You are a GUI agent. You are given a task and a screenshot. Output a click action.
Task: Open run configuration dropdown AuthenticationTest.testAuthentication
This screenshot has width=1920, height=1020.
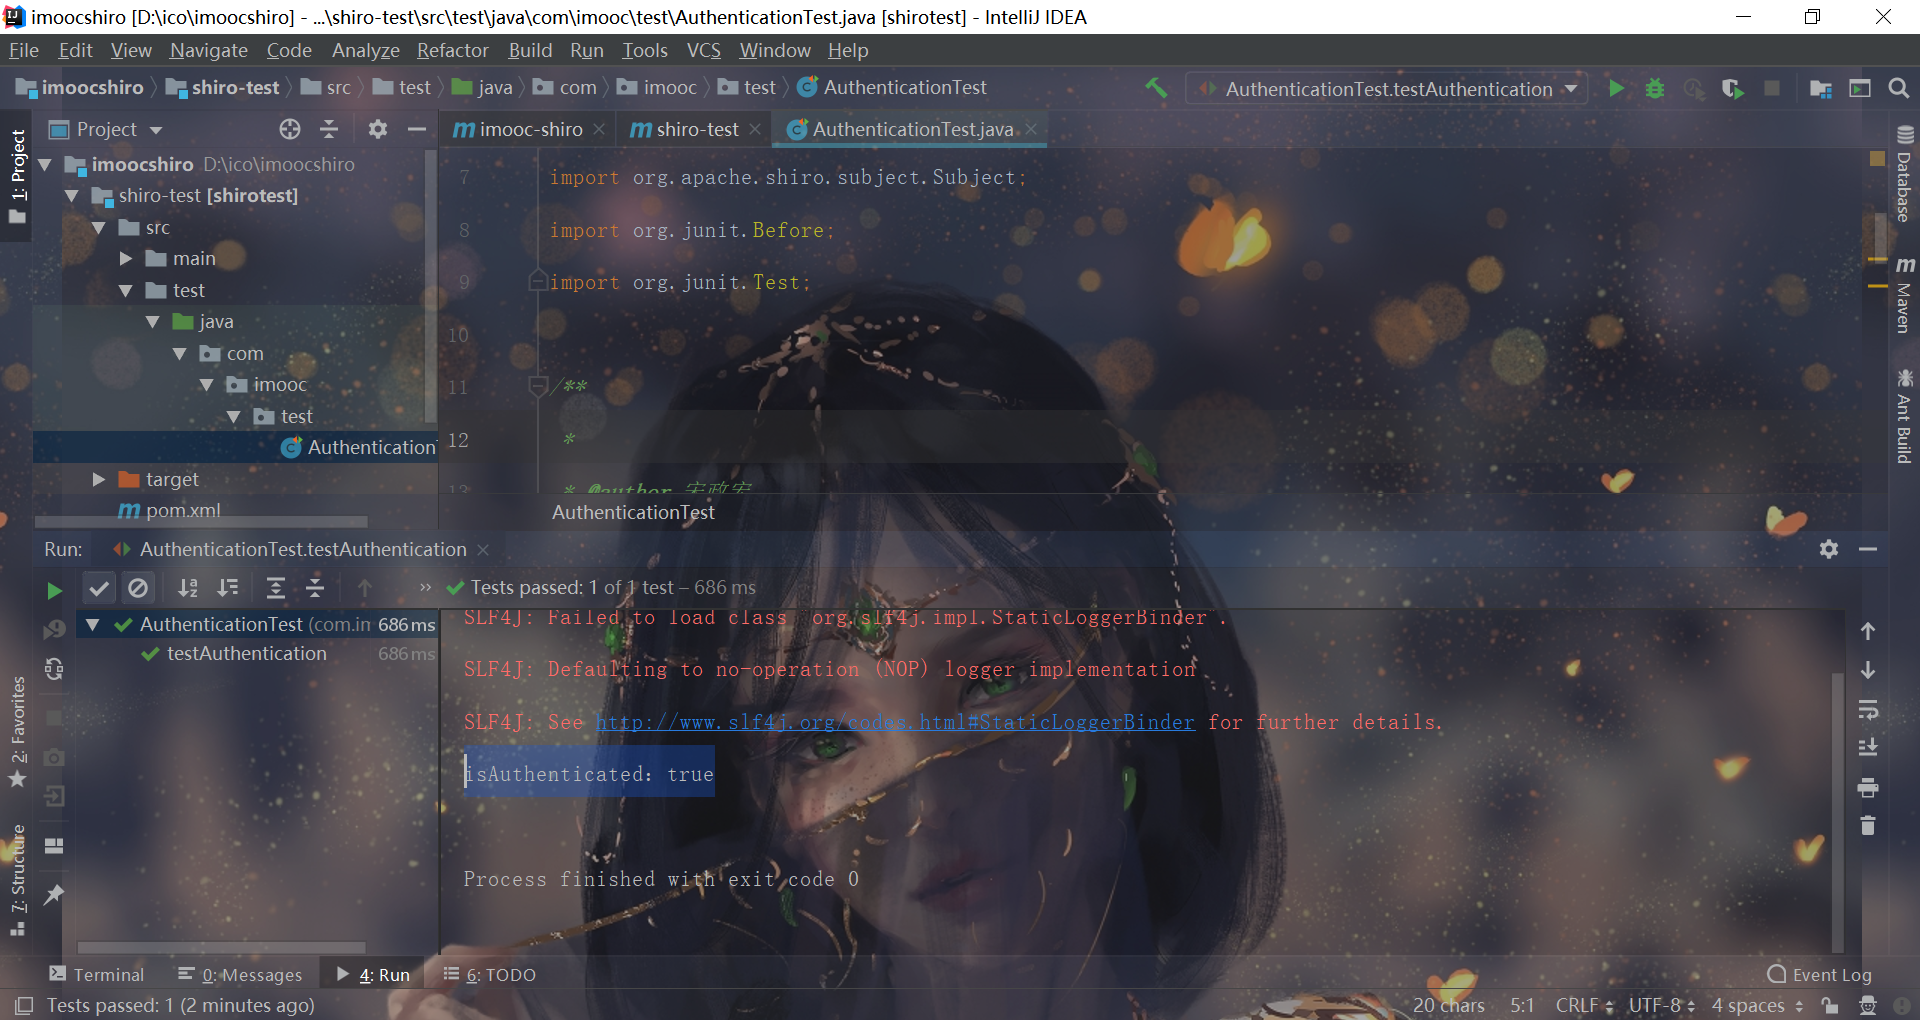click(1387, 89)
